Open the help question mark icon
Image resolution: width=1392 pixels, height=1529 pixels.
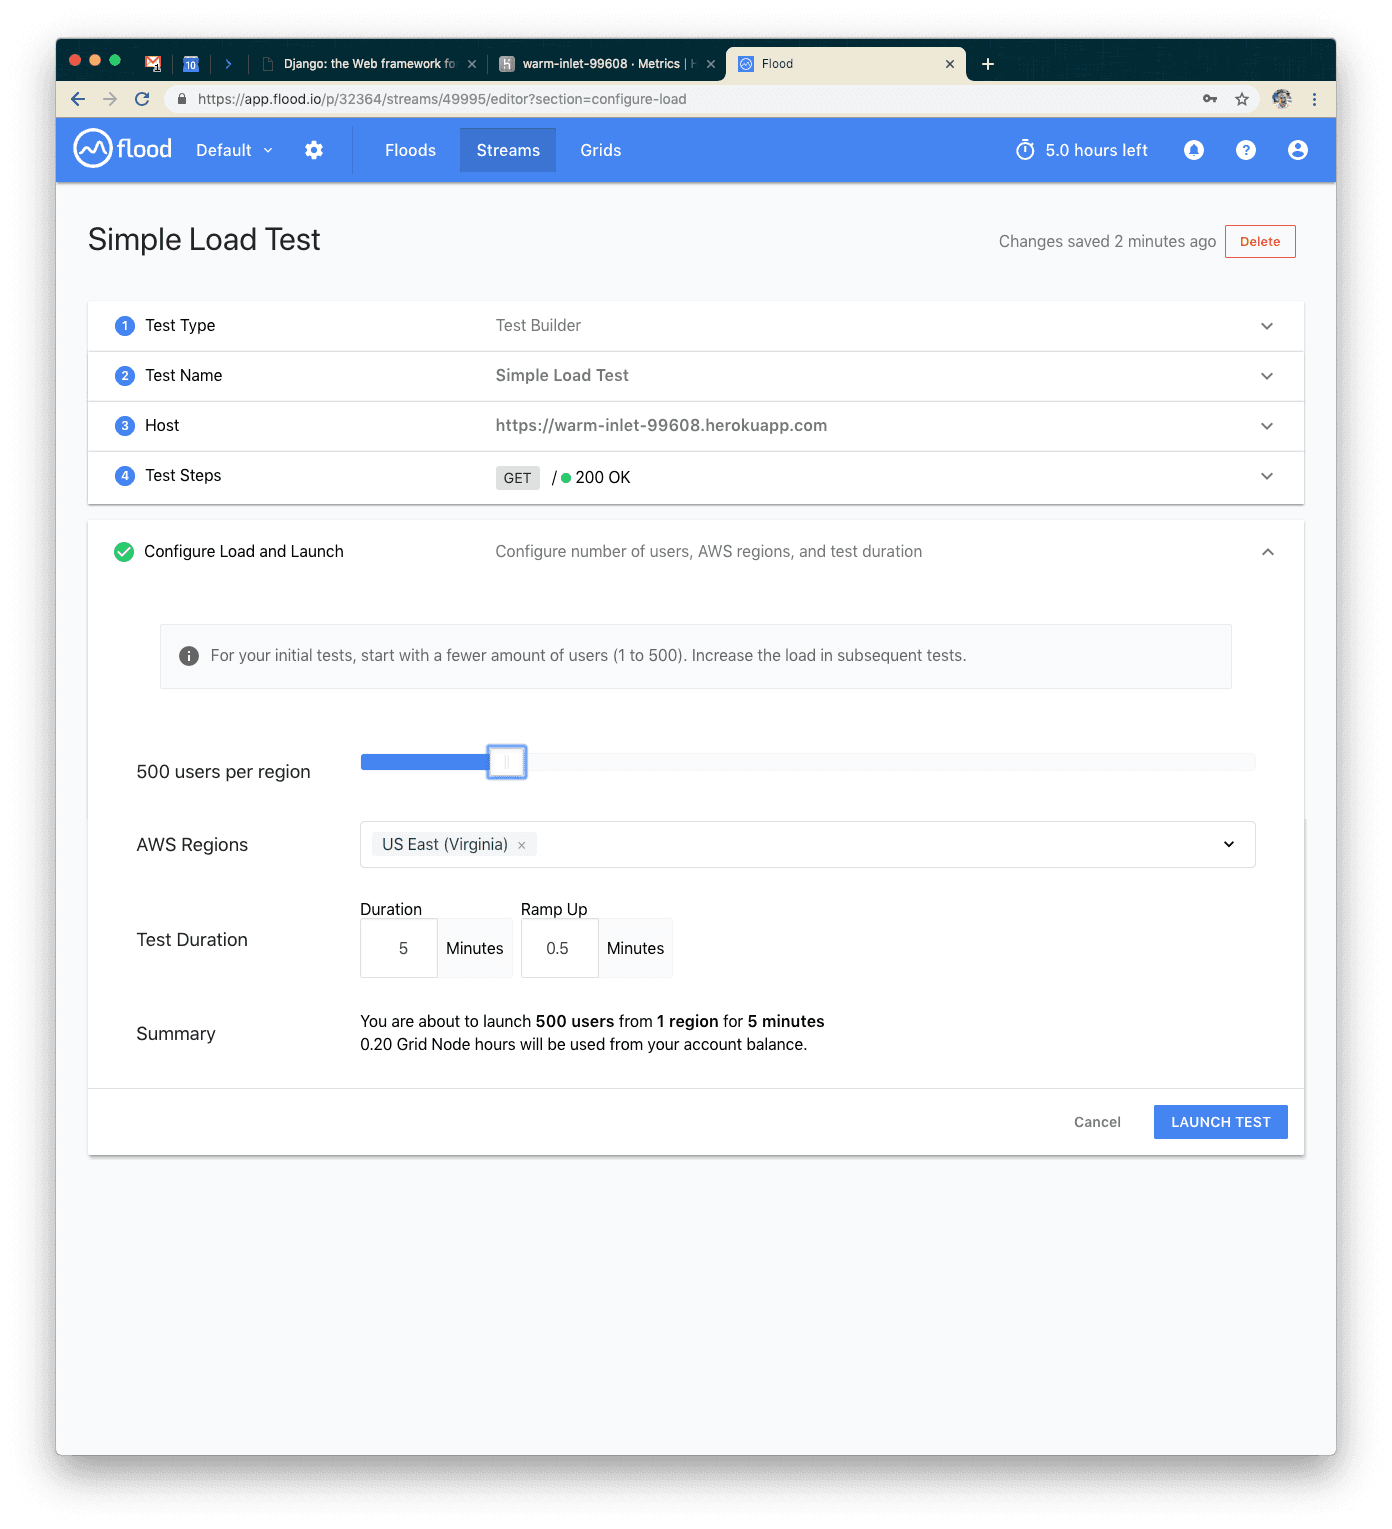click(1245, 150)
